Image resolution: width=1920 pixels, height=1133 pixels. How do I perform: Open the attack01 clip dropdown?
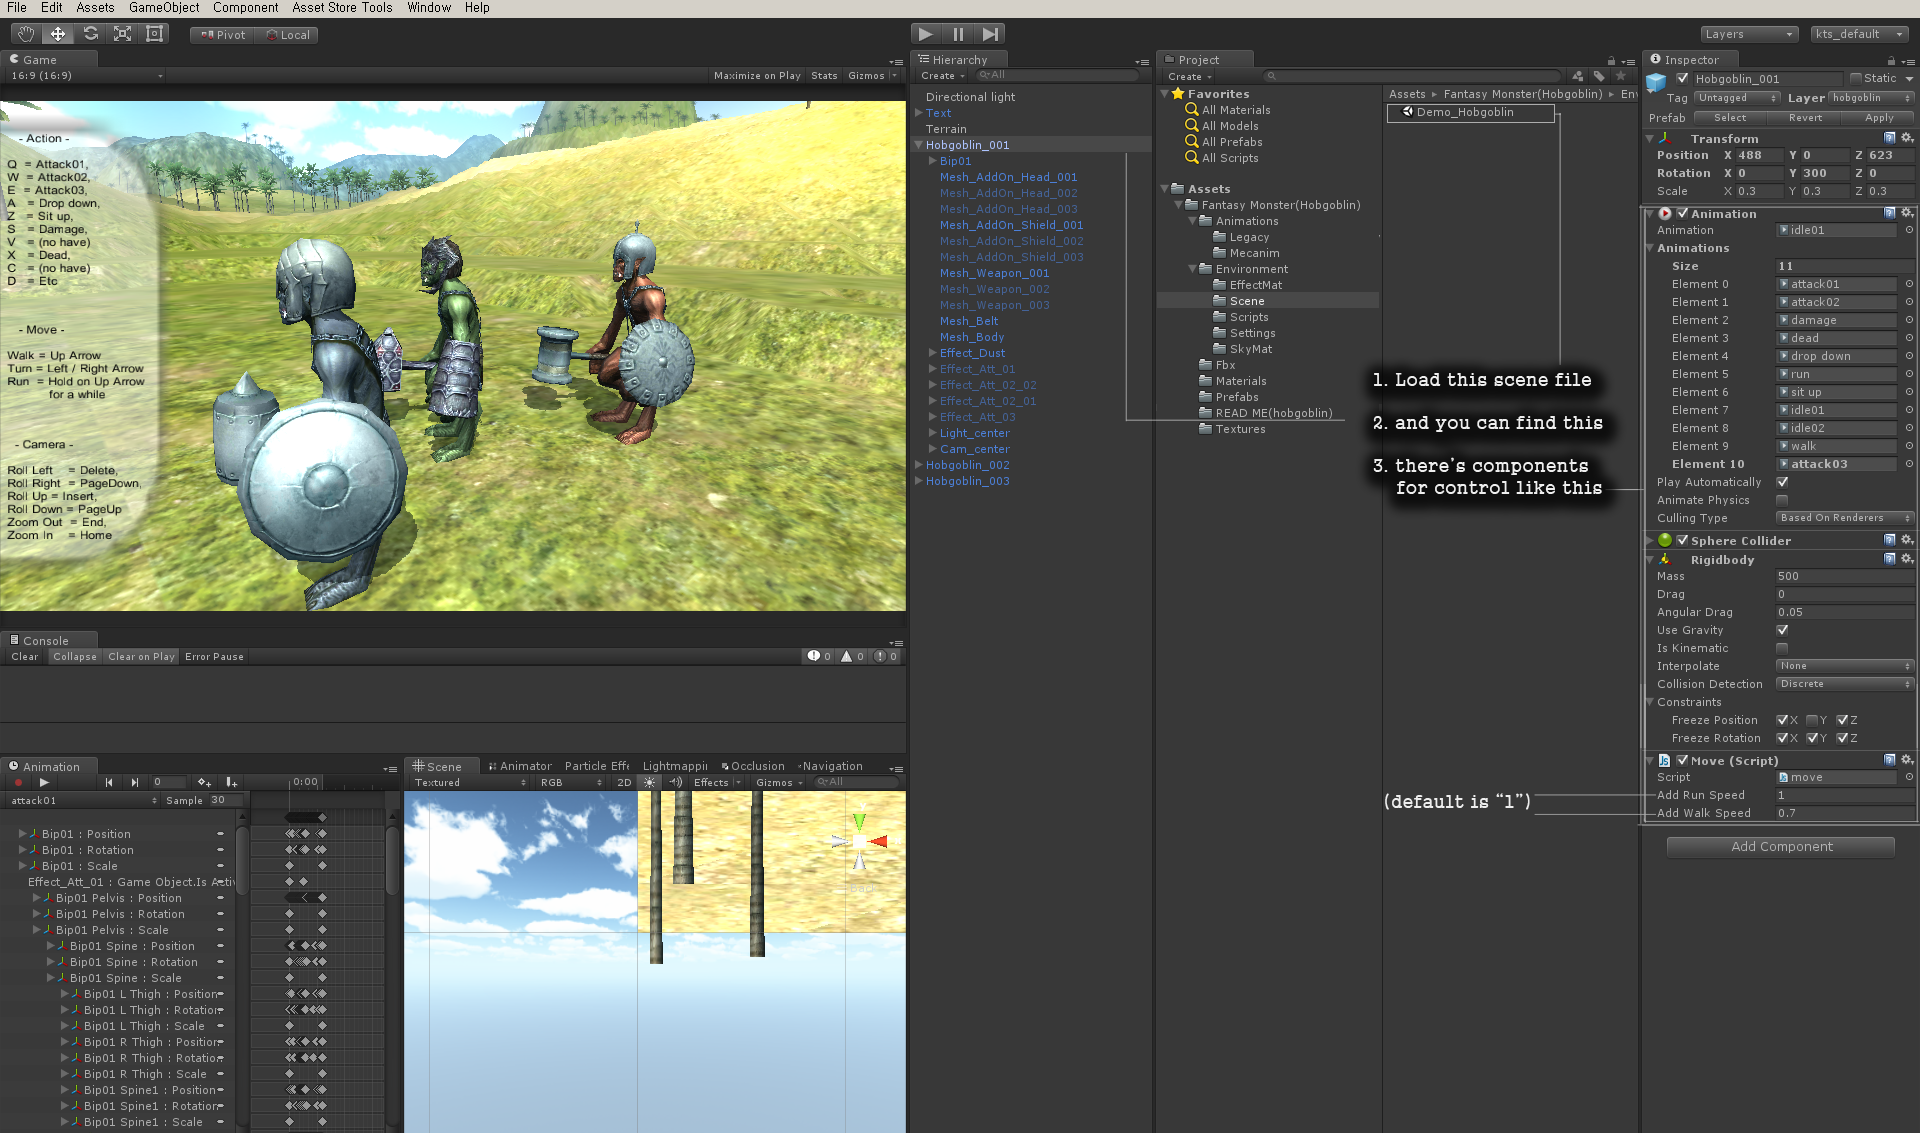pos(84,801)
